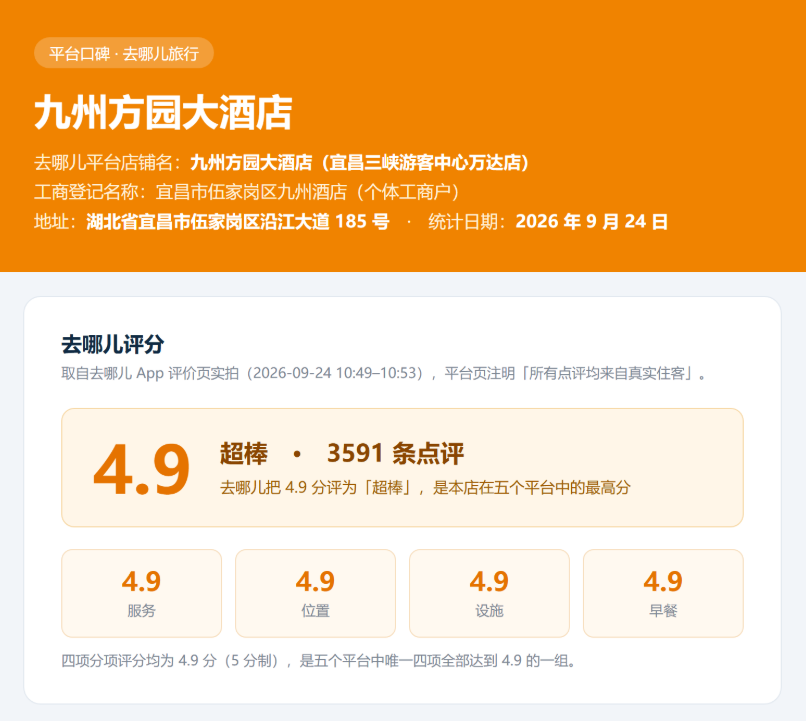This screenshot has width=806, height=721.
Task: Click the sentence 是本店在五个平台中的最高分
Action: click(532, 488)
